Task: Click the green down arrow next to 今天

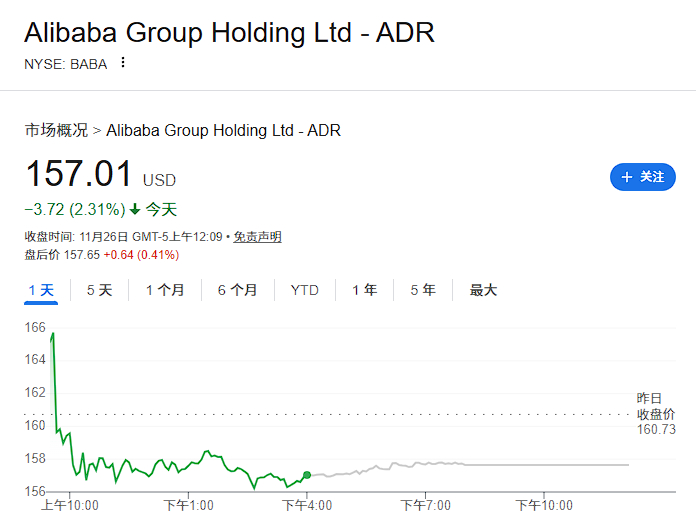Action: pyautogui.click(x=135, y=210)
